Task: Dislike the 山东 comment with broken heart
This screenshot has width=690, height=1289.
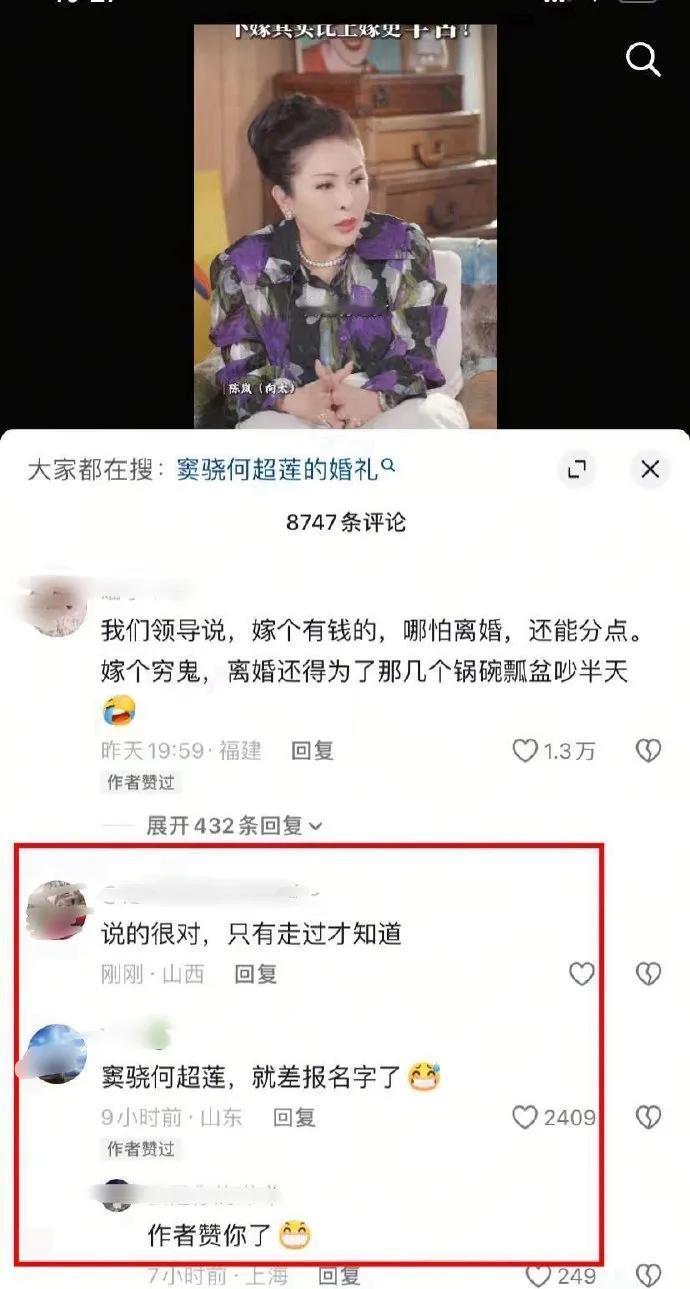Action: (649, 1117)
